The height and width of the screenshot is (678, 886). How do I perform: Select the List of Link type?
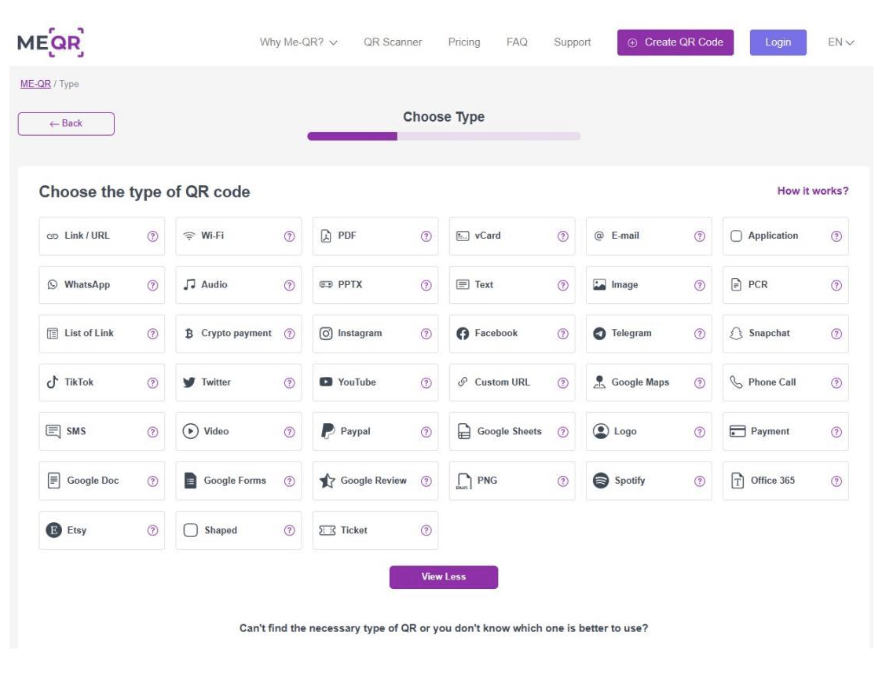click(102, 333)
